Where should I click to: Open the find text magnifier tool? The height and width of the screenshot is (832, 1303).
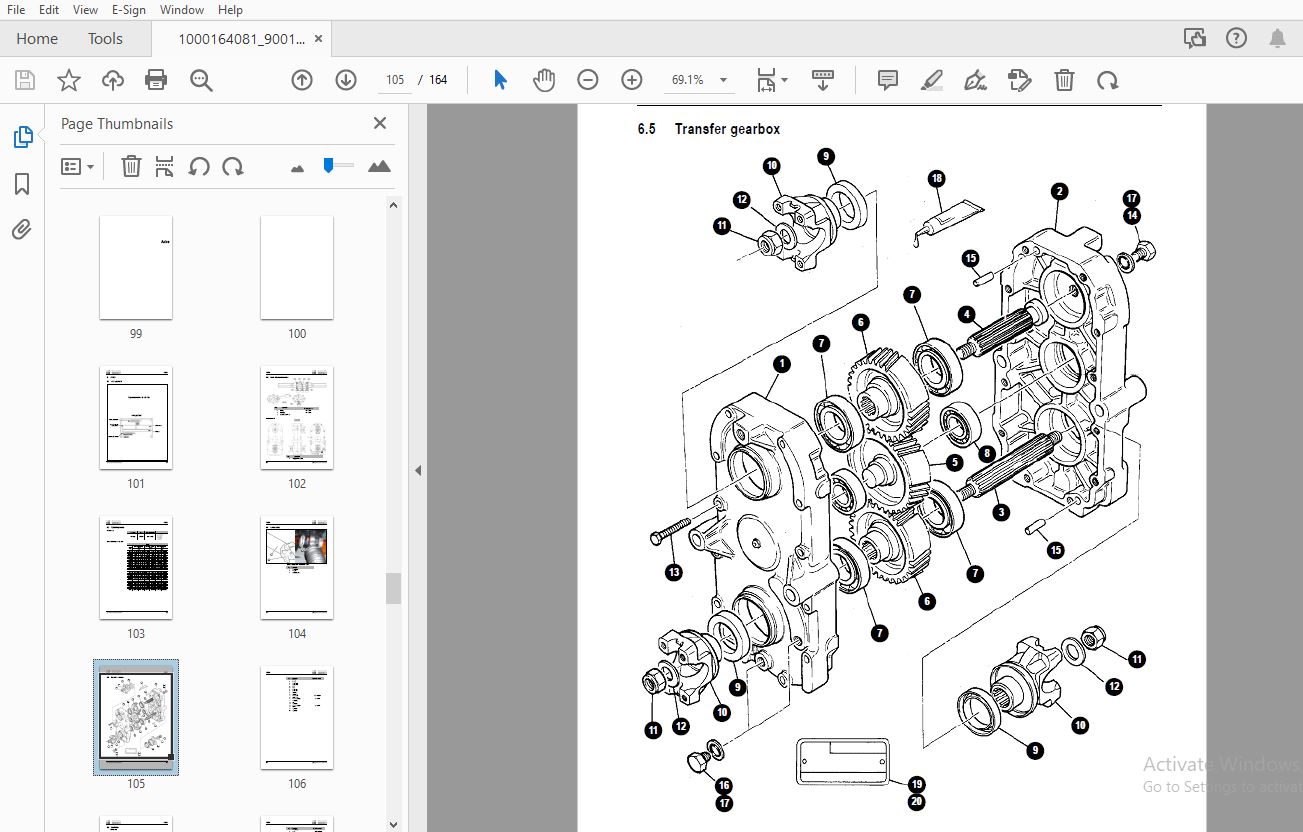coord(201,80)
